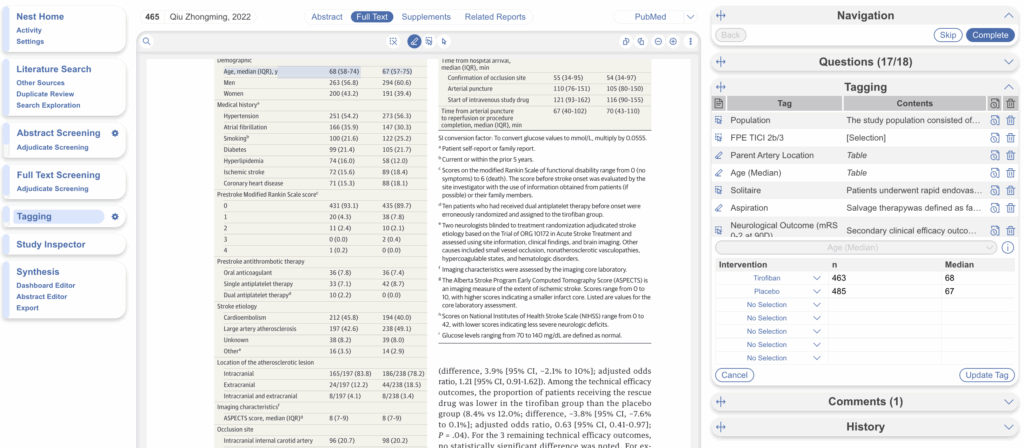Open the document toolbar's three-dot menu

click(x=689, y=41)
